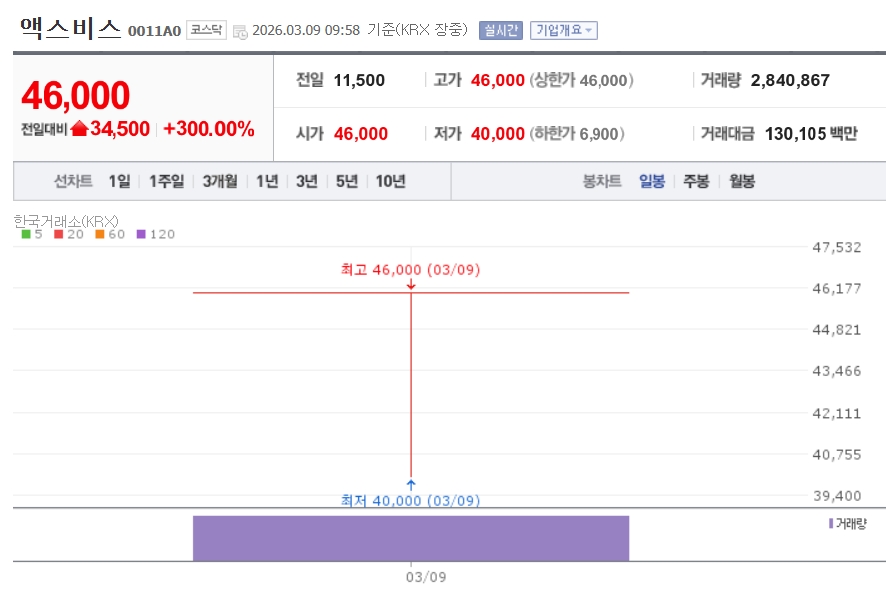The width and height of the screenshot is (886, 591).
Task: Click the purple volume bar for 03/09
Action: pos(410,538)
